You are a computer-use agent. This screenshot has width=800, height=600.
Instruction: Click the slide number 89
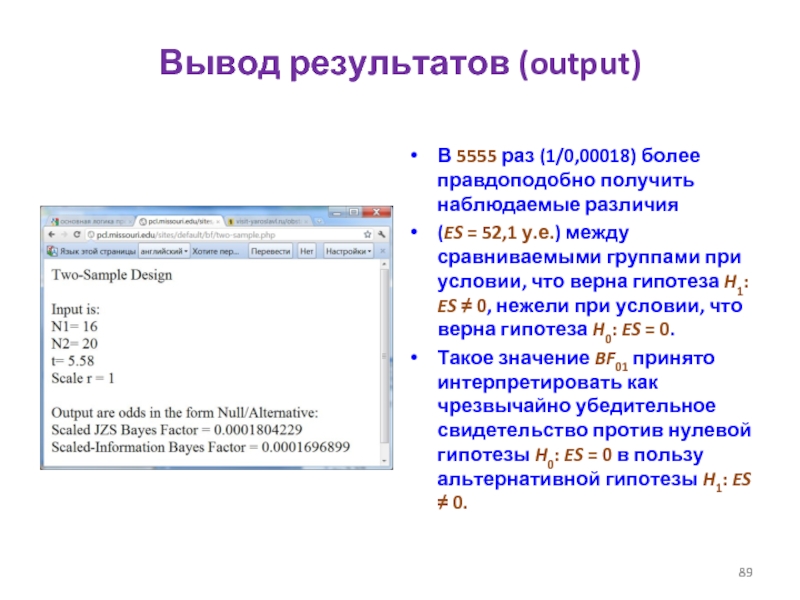point(745,572)
